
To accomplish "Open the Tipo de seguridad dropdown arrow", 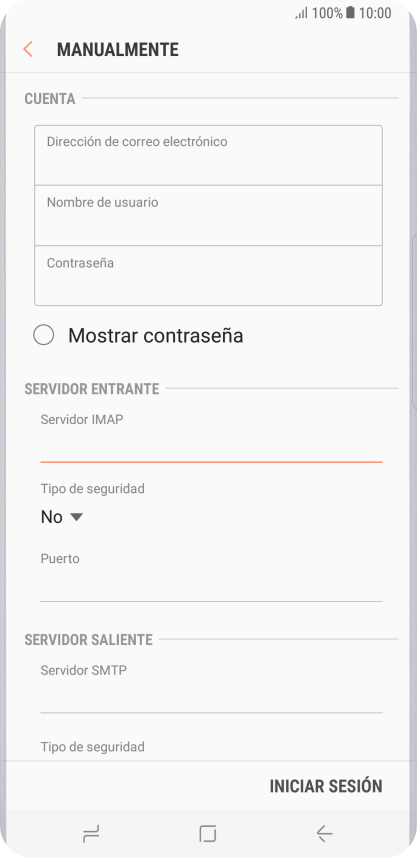I will [x=77, y=517].
